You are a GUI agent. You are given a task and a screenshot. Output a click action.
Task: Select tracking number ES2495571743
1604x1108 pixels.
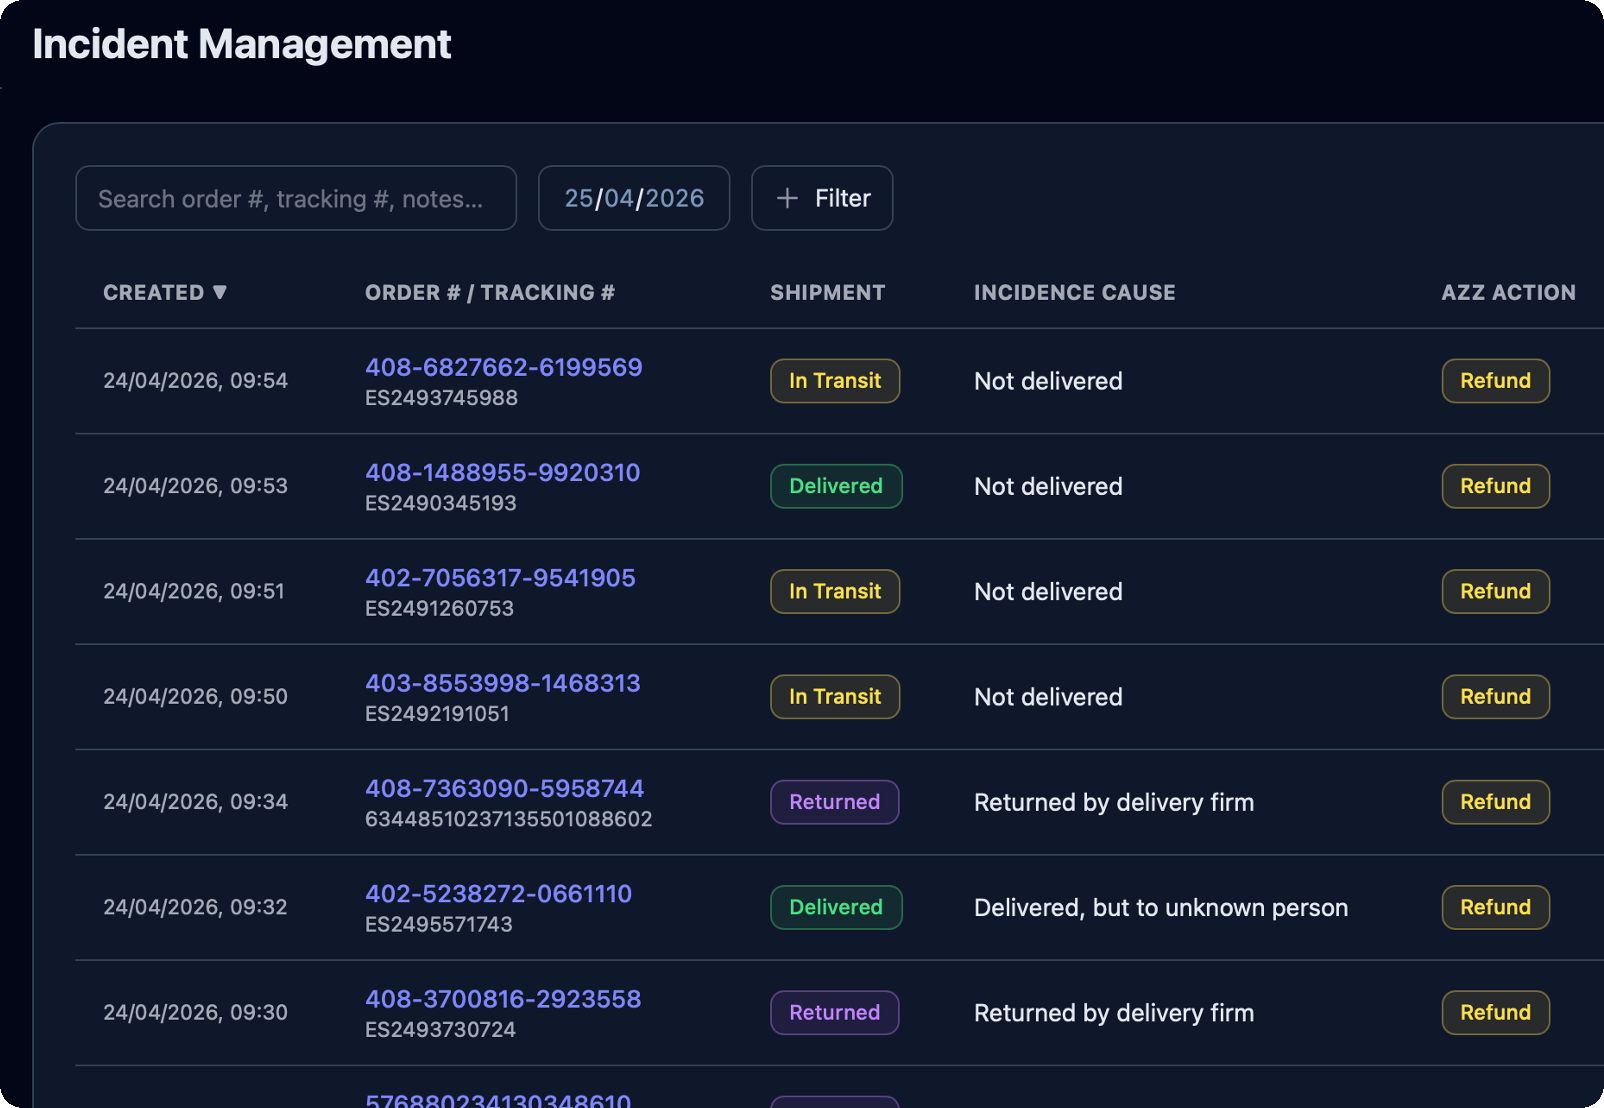439,924
